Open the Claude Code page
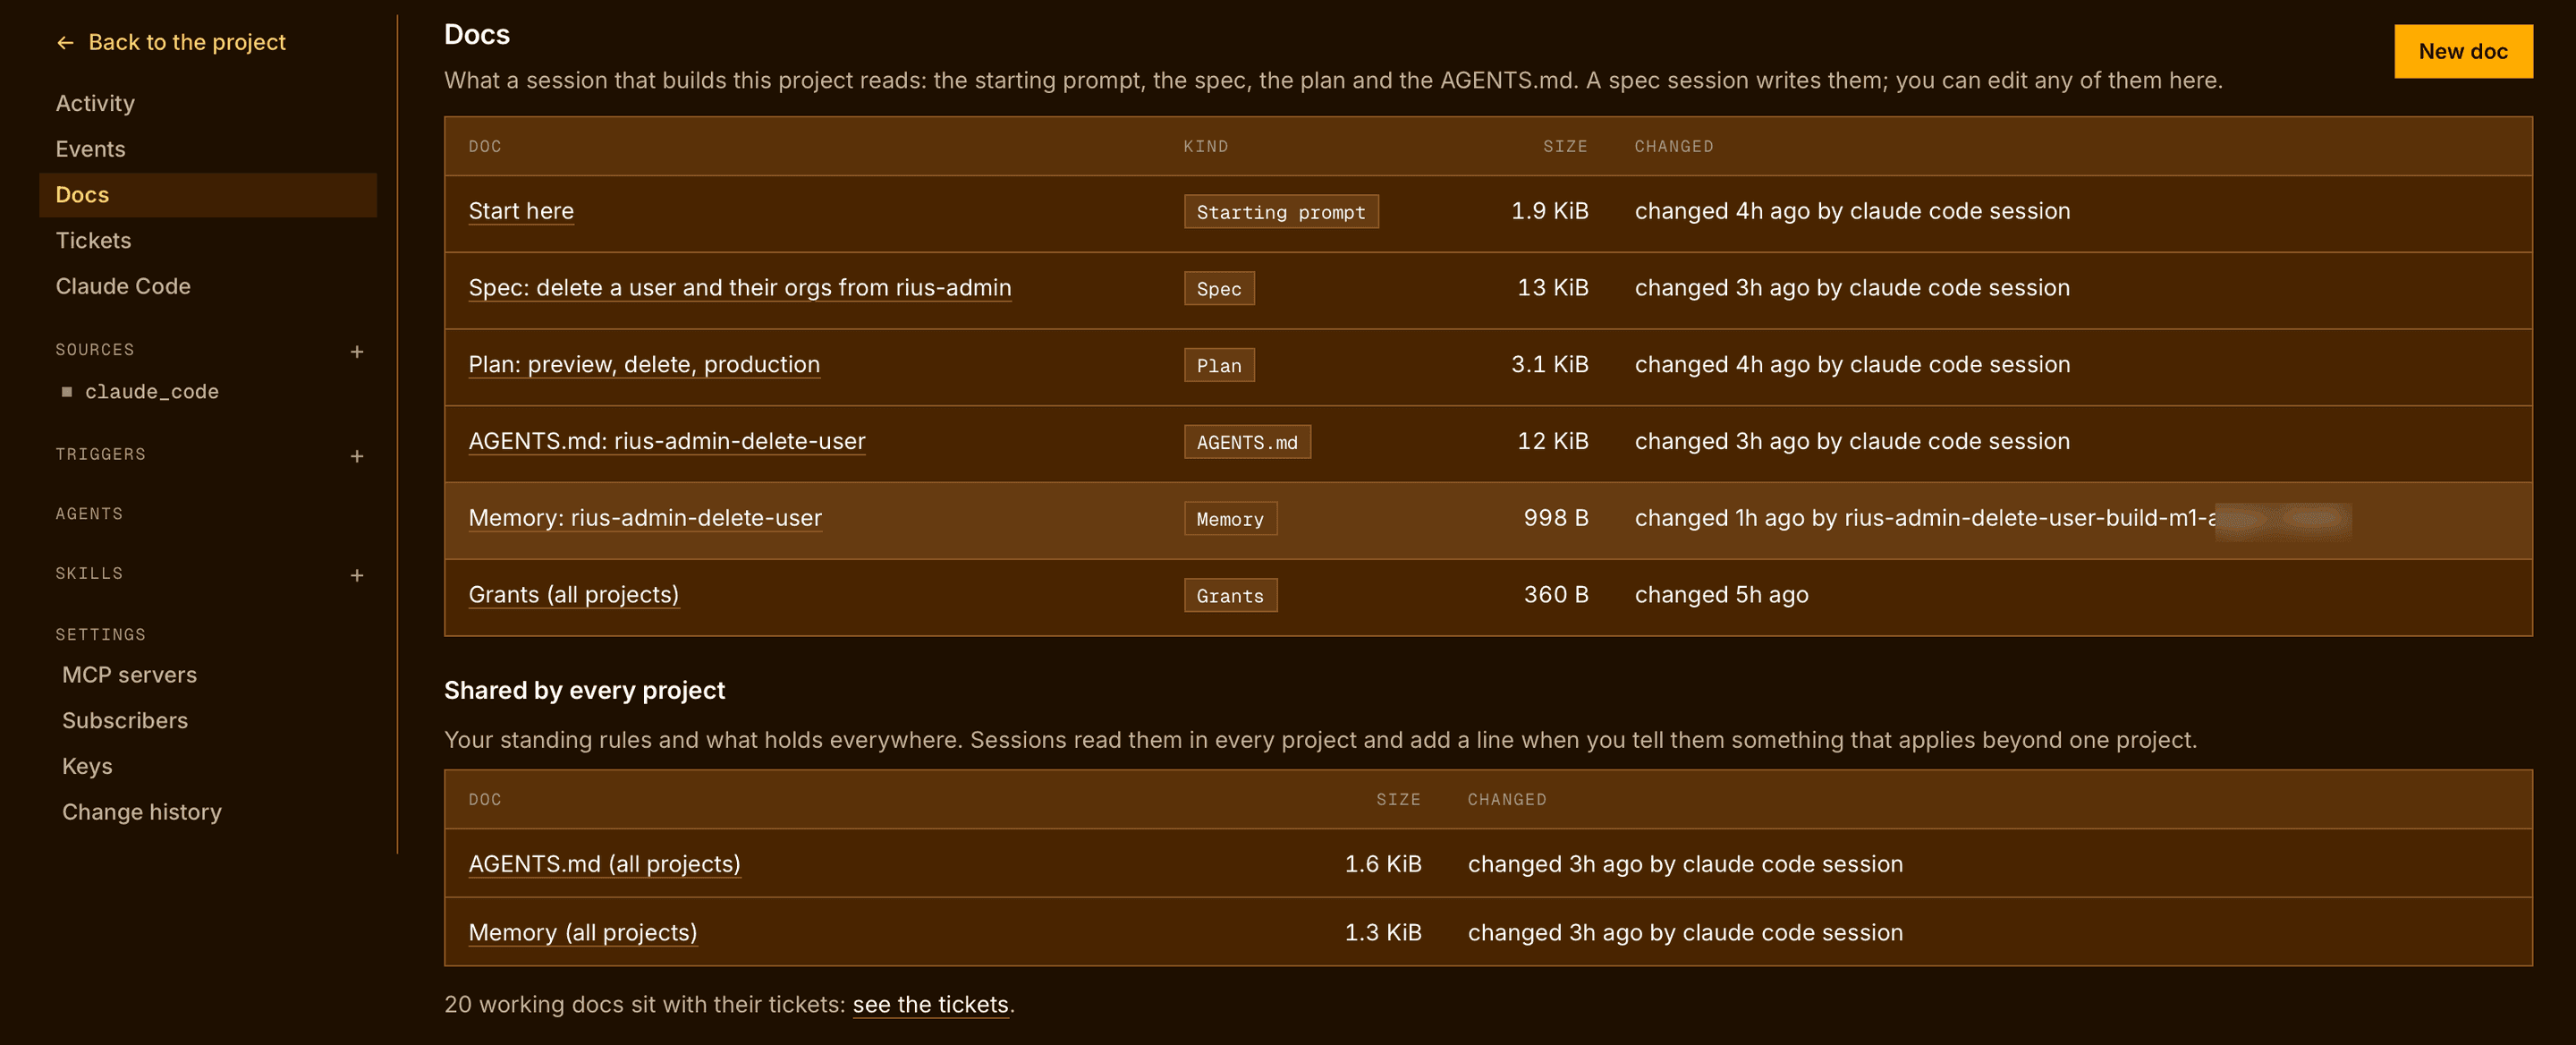 click(x=123, y=286)
